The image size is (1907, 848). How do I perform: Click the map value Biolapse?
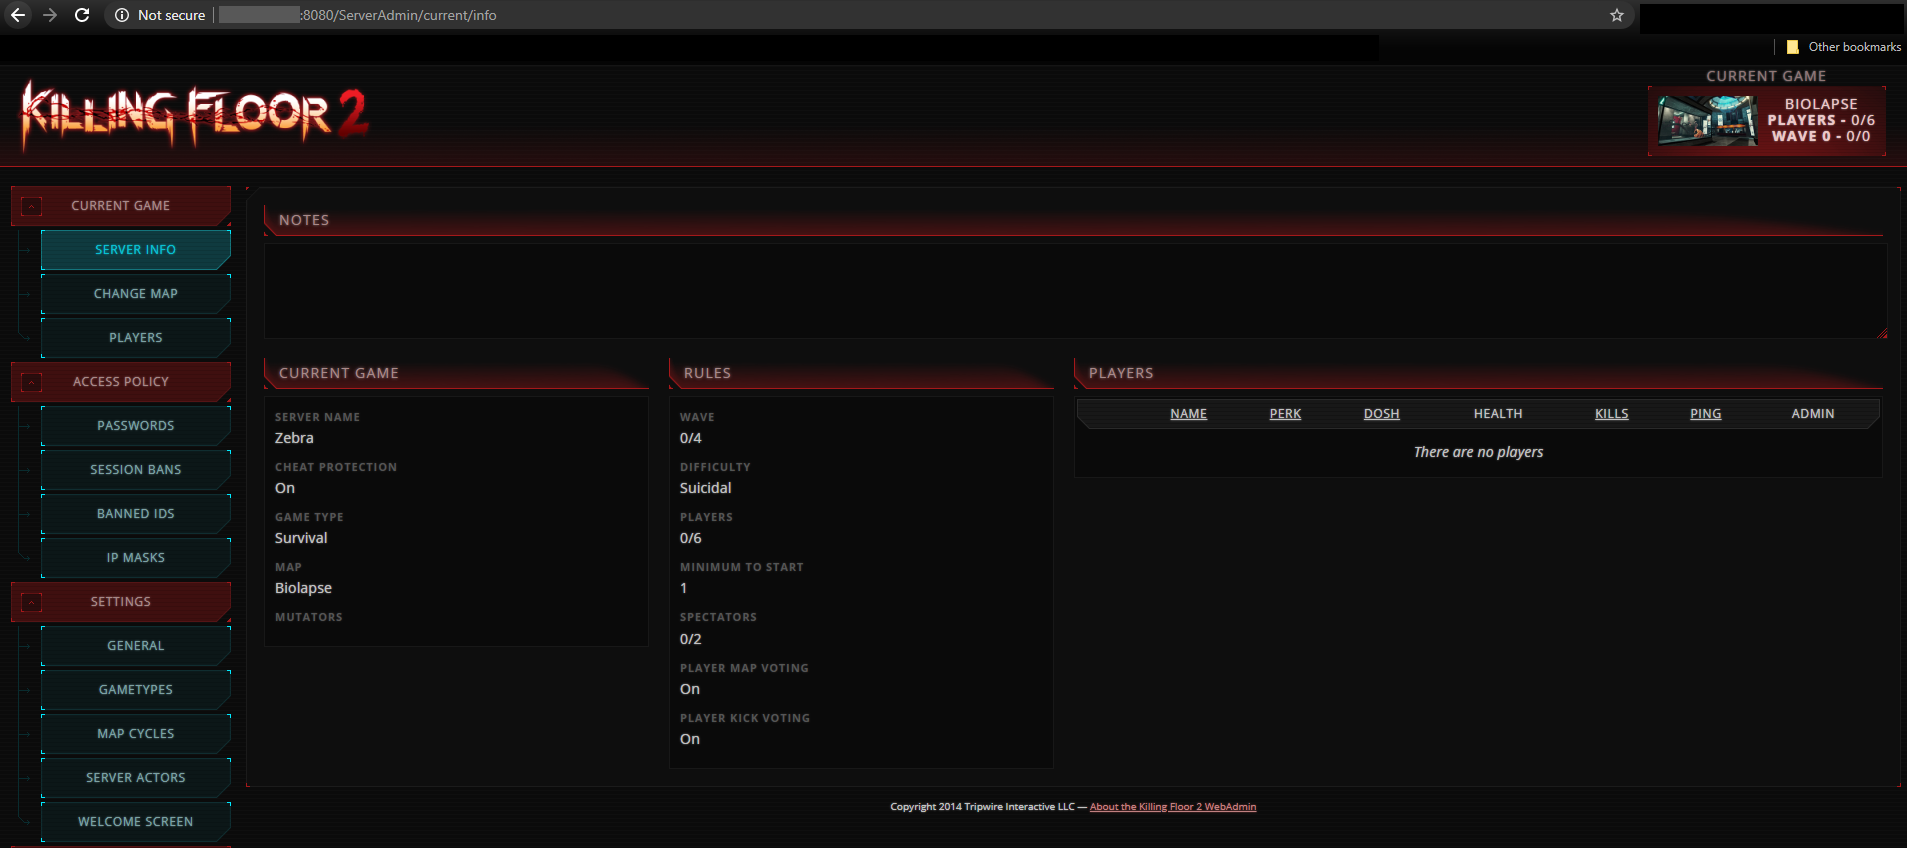(x=303, y=588)
